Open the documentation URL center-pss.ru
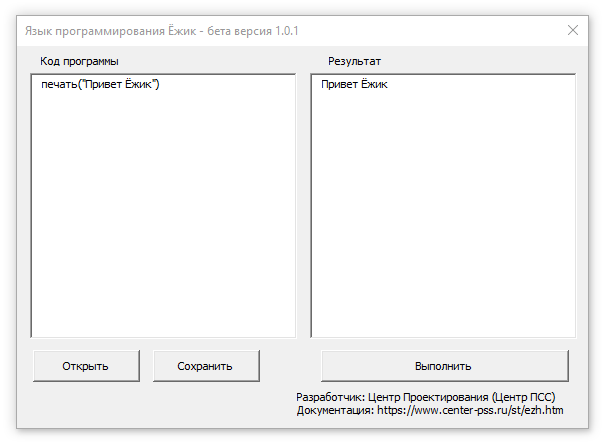The width and height of the screenshot is (604, 442). tap(470, 410)
